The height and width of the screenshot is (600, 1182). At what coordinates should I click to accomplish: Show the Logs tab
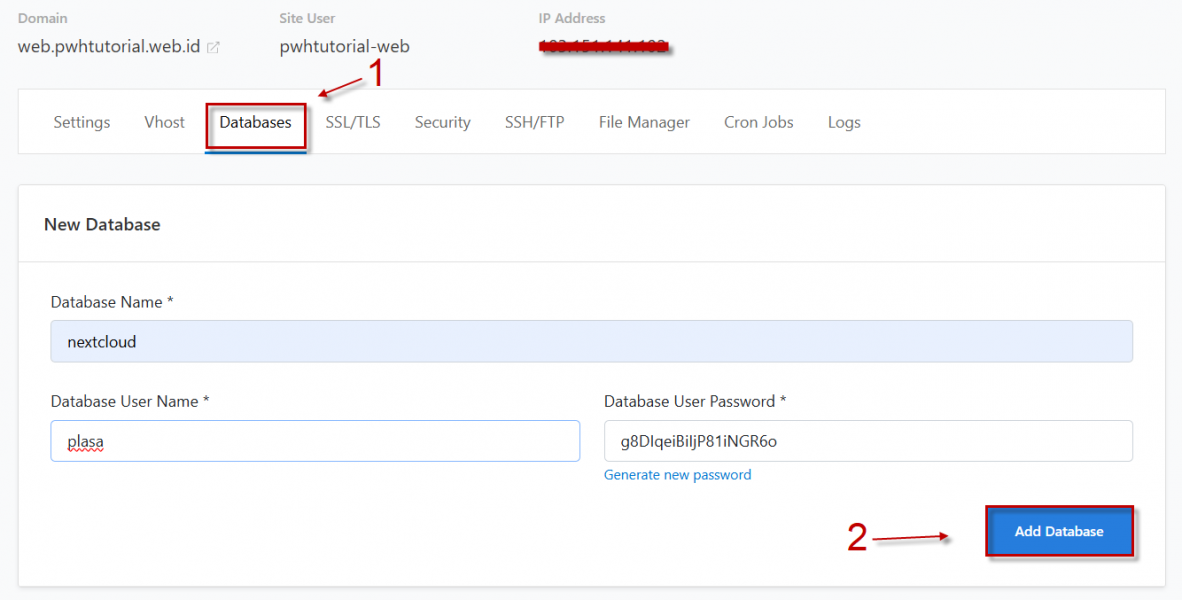tap(844, 122)
